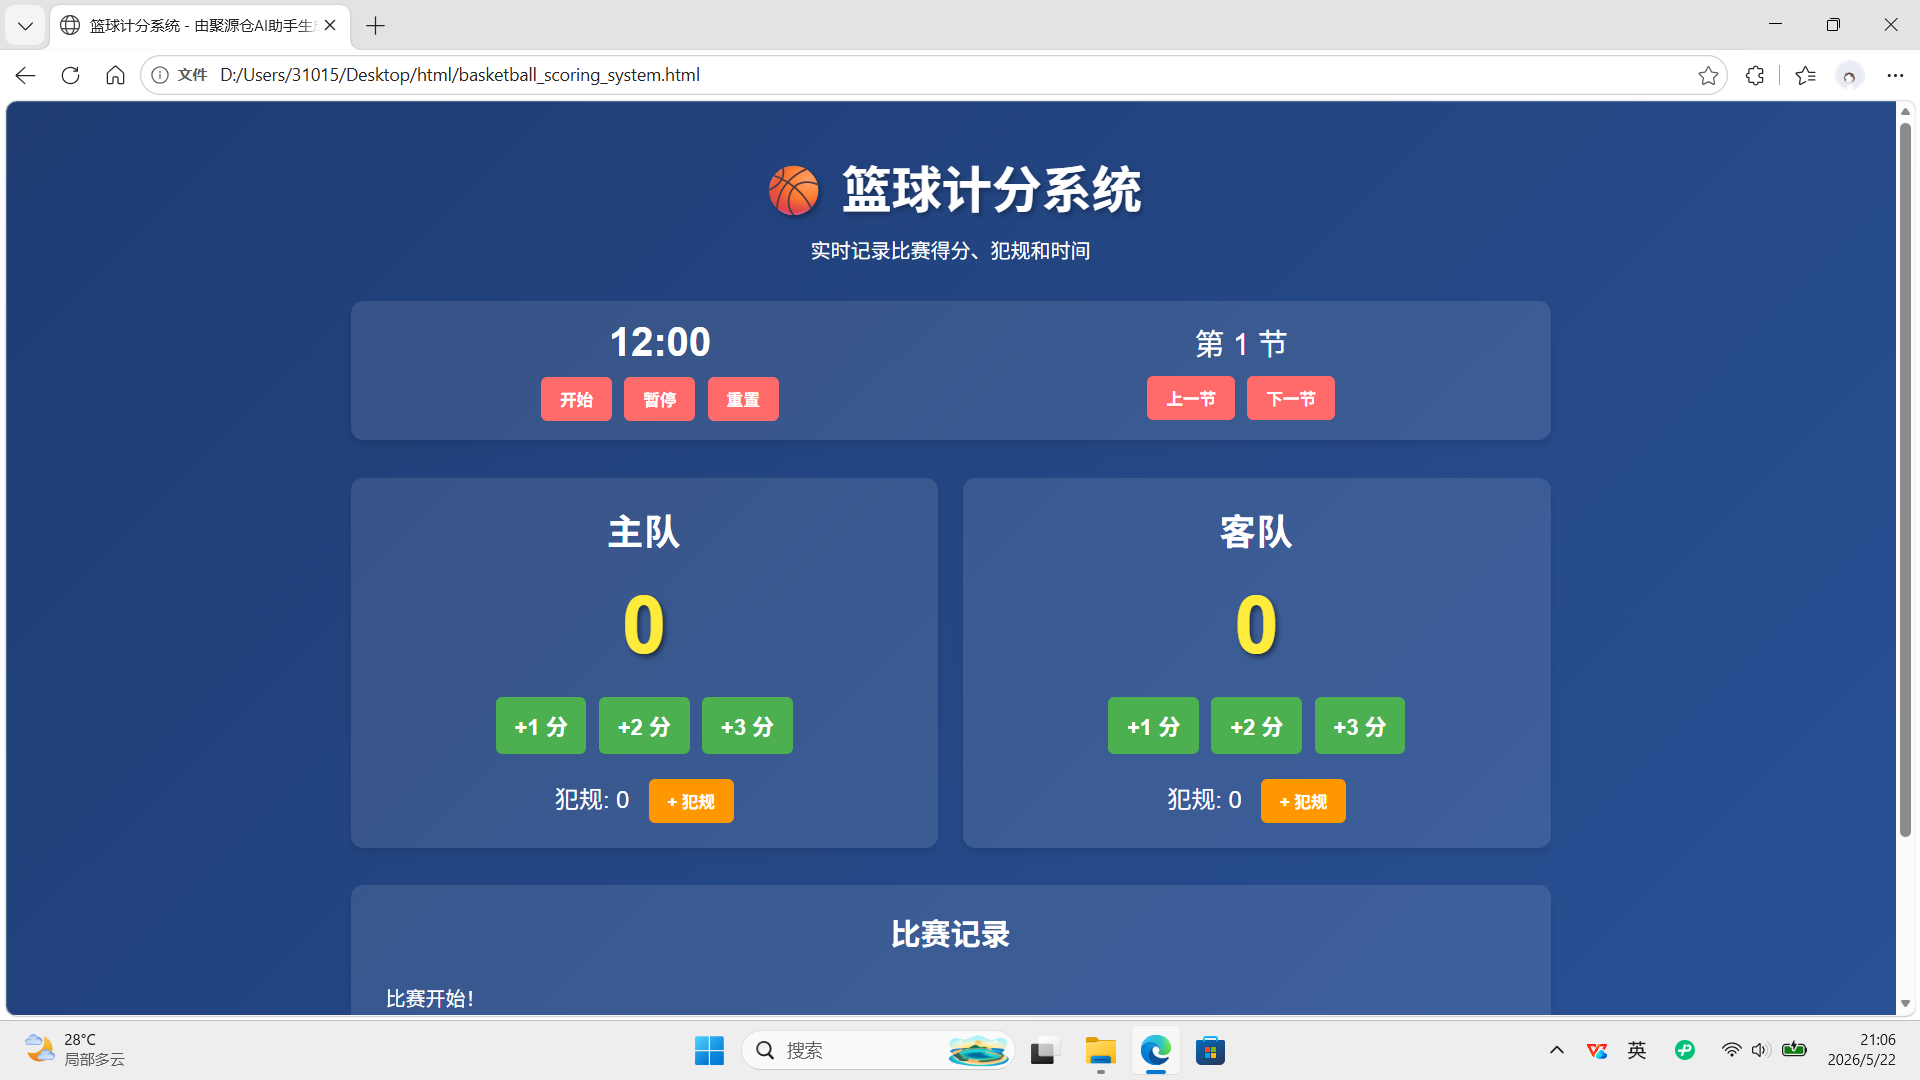Open the weather widget 28°C
1920x1080 pixels.
point(75,1050)
